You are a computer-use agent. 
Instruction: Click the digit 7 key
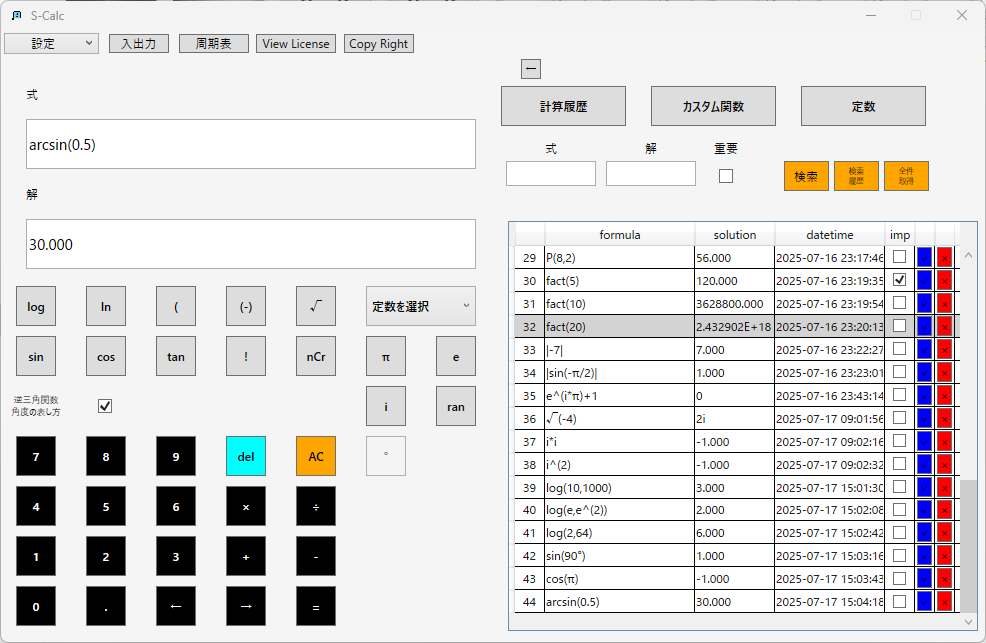coord(36,456)
